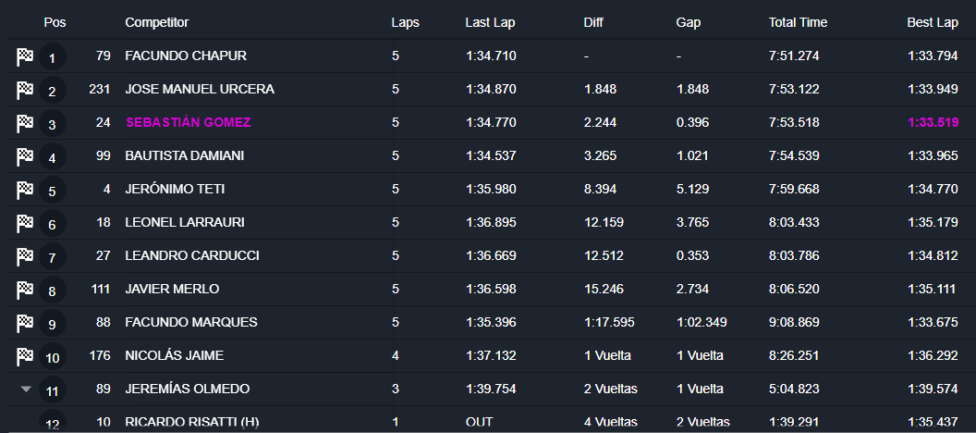Image resolution: width=976 pixels, height=433 pixels.
Task: Click the flag icon in Javier Merlo's row
Action: (25, 290)
